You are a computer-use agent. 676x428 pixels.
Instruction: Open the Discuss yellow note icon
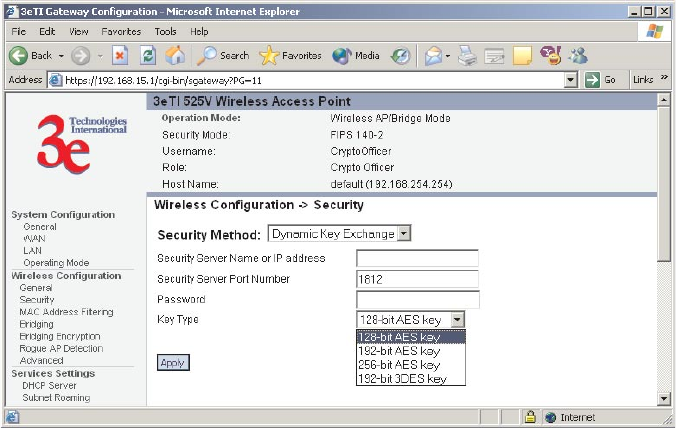point(523,56)
